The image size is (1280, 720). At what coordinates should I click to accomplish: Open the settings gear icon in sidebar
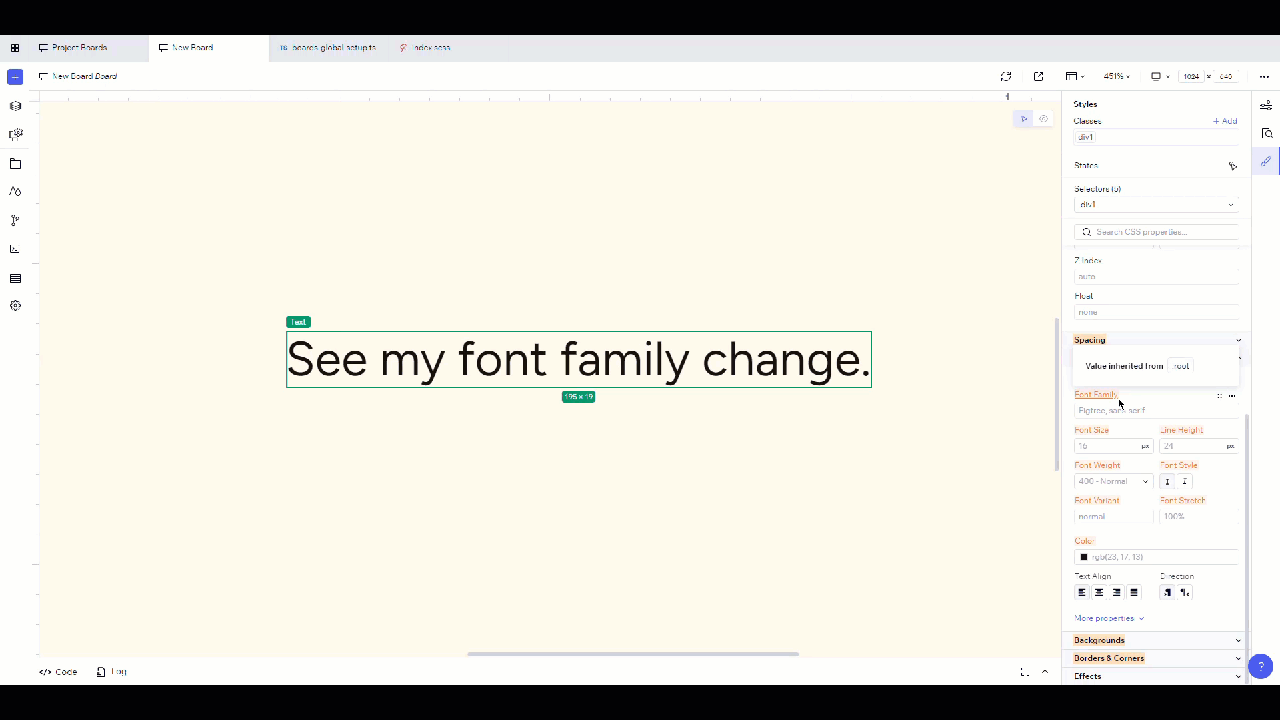15,306
